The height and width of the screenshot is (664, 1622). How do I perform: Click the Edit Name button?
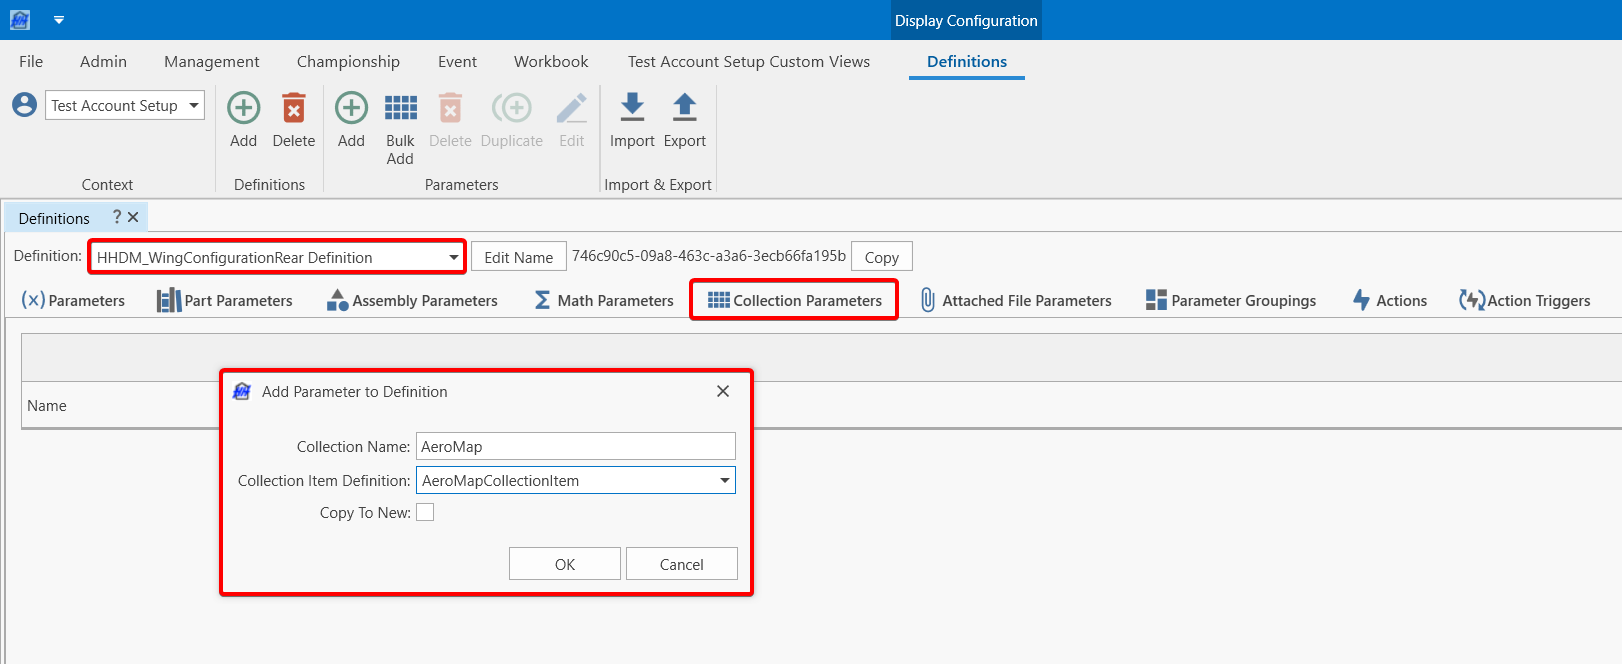(x=518, y=257)
